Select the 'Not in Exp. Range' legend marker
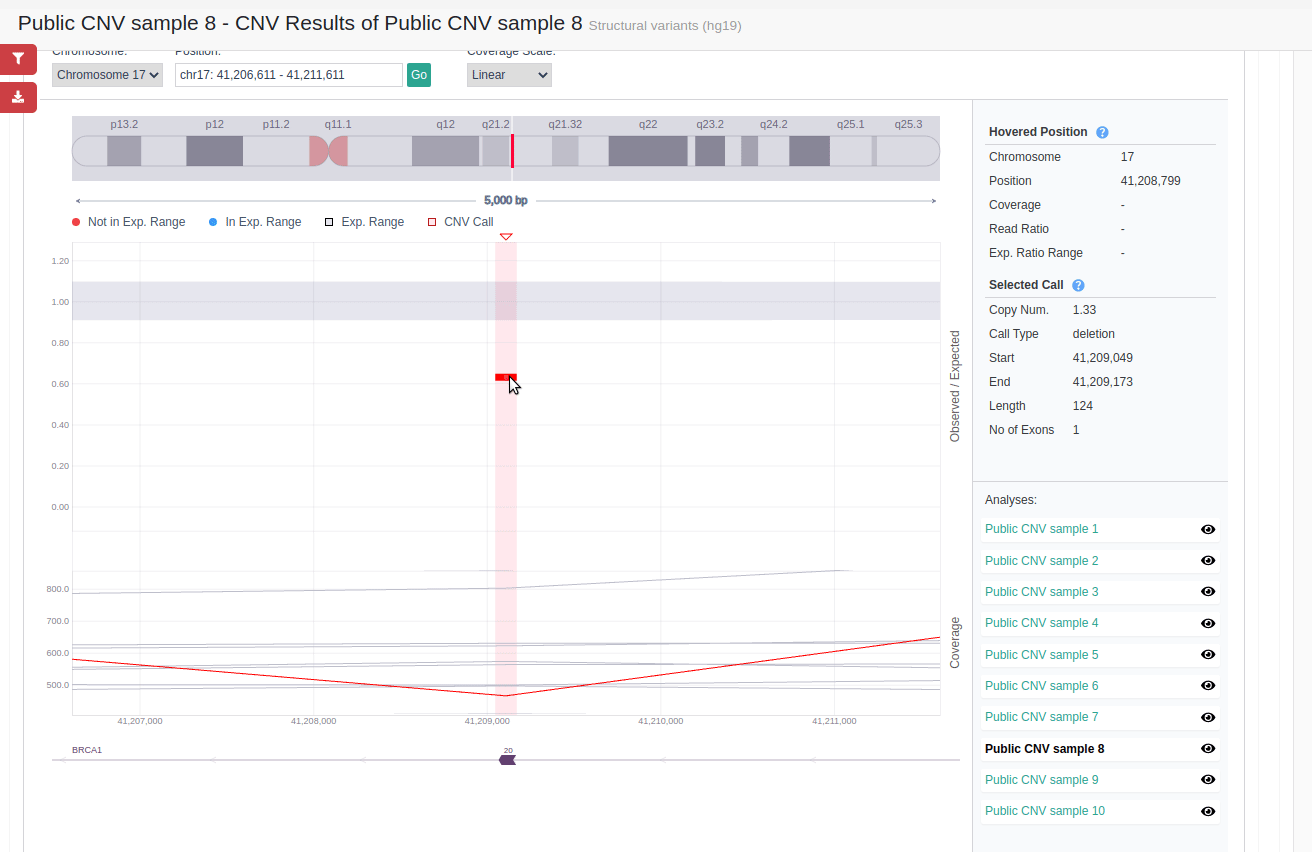Image resolution: width=1312 pixels, height=852 pixels. coord(75,221)
